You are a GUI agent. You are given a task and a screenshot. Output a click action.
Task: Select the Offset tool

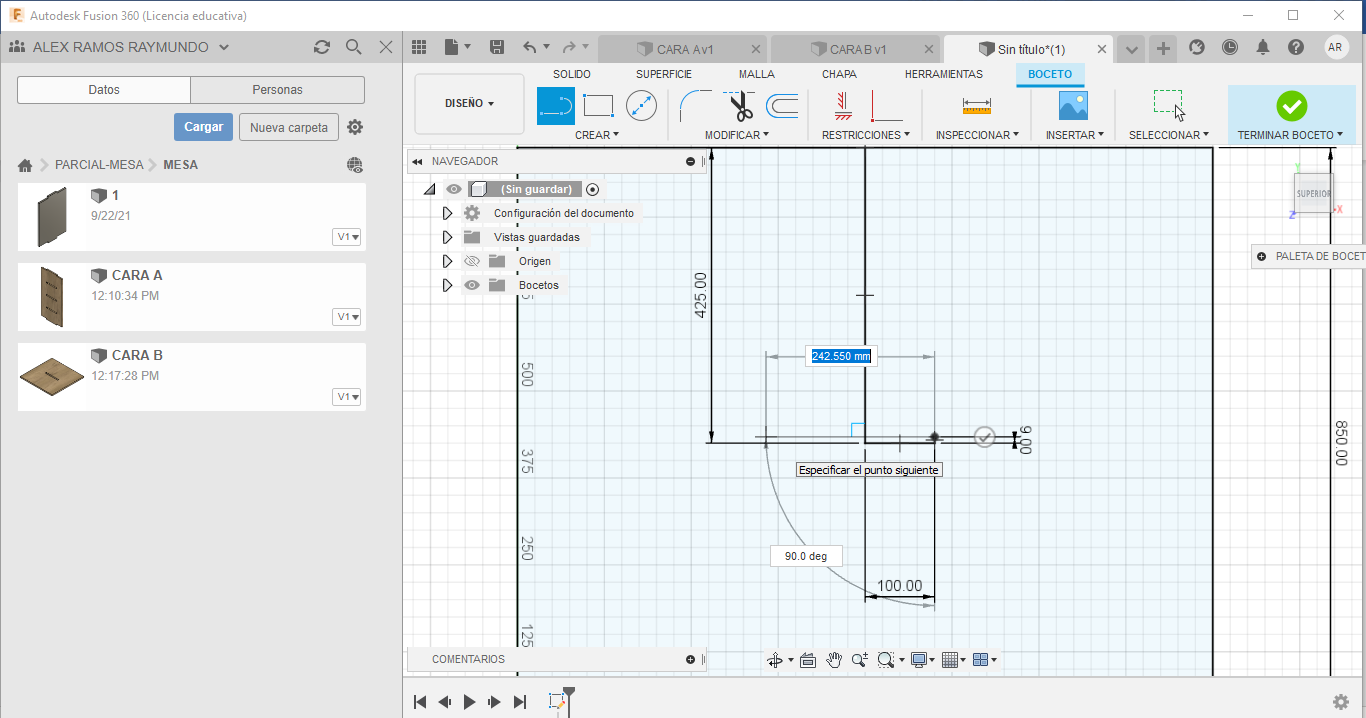click(782, 105)
